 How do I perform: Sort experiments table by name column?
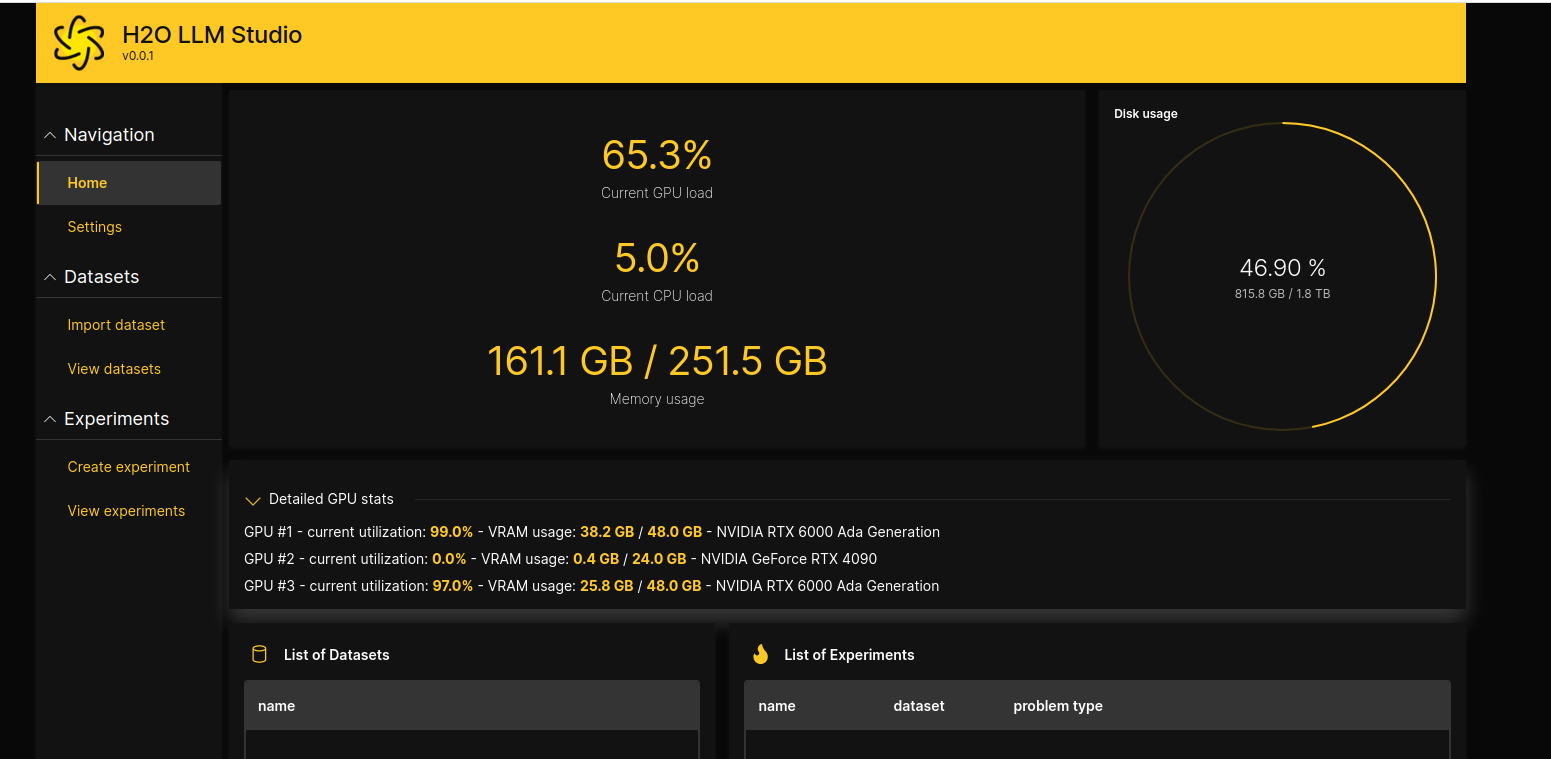point(777,706)
